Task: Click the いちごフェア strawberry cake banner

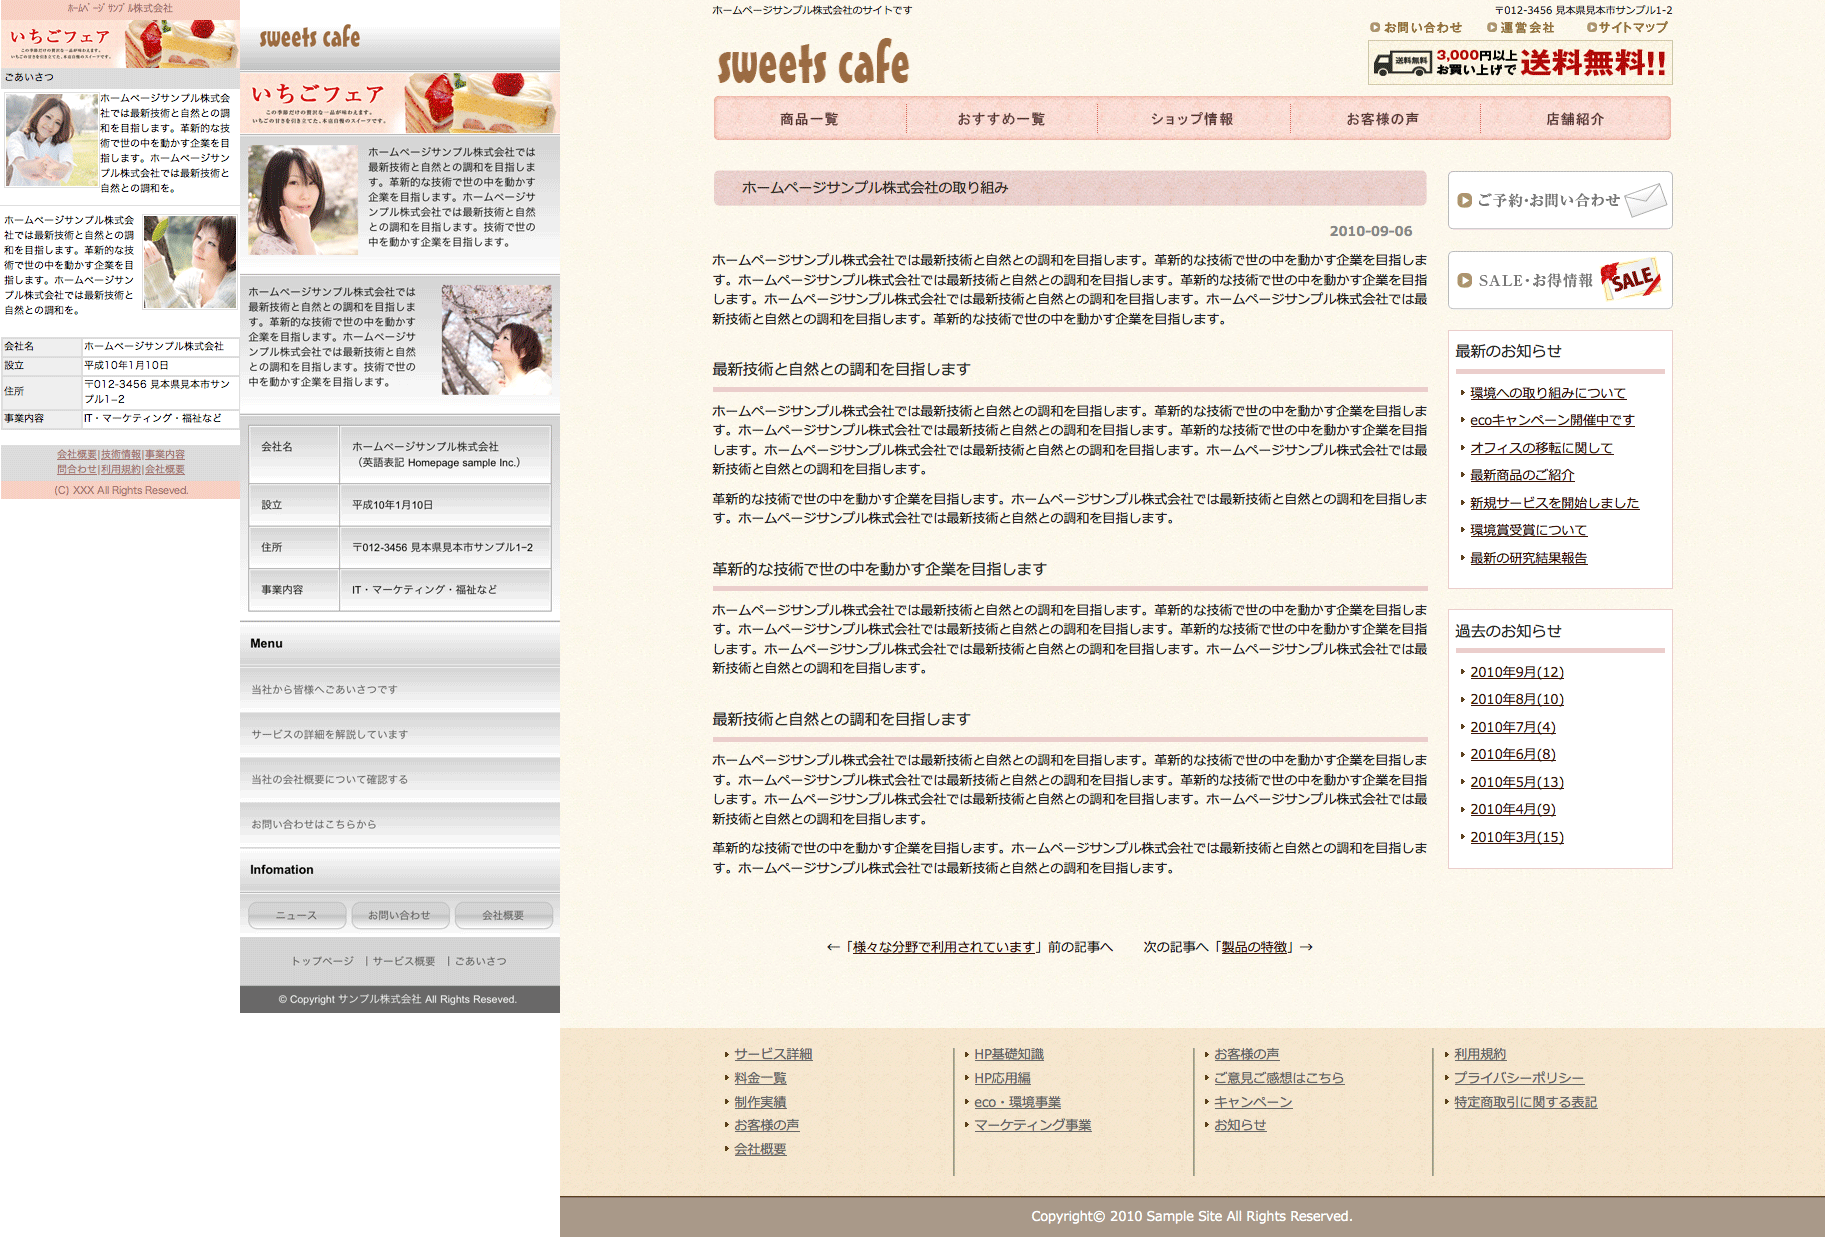Action: point(400,103)
